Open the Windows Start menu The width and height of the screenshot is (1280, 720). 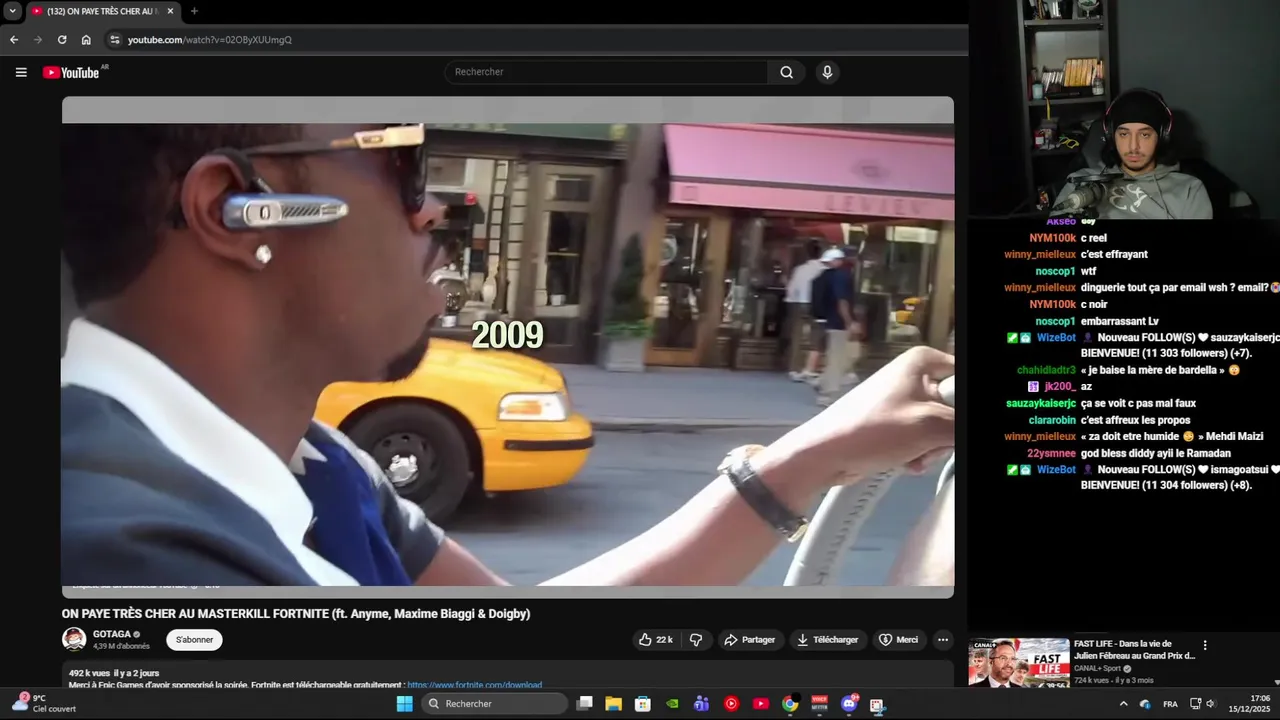coord(404,704)
